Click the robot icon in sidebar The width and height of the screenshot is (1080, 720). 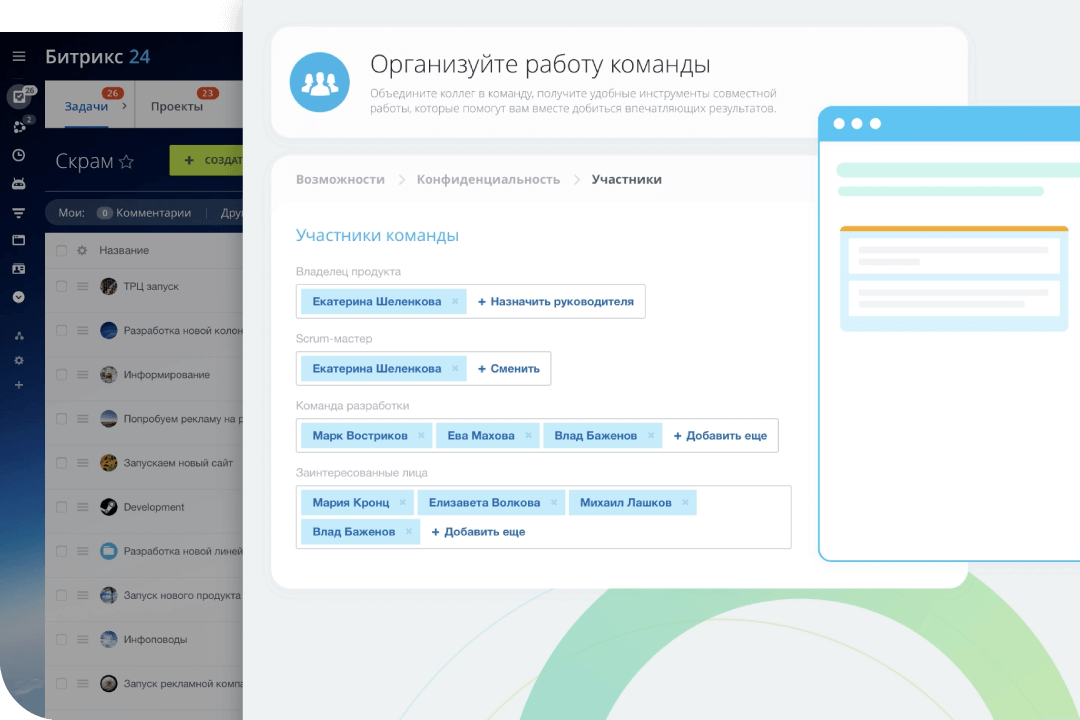tap(19, 184)
